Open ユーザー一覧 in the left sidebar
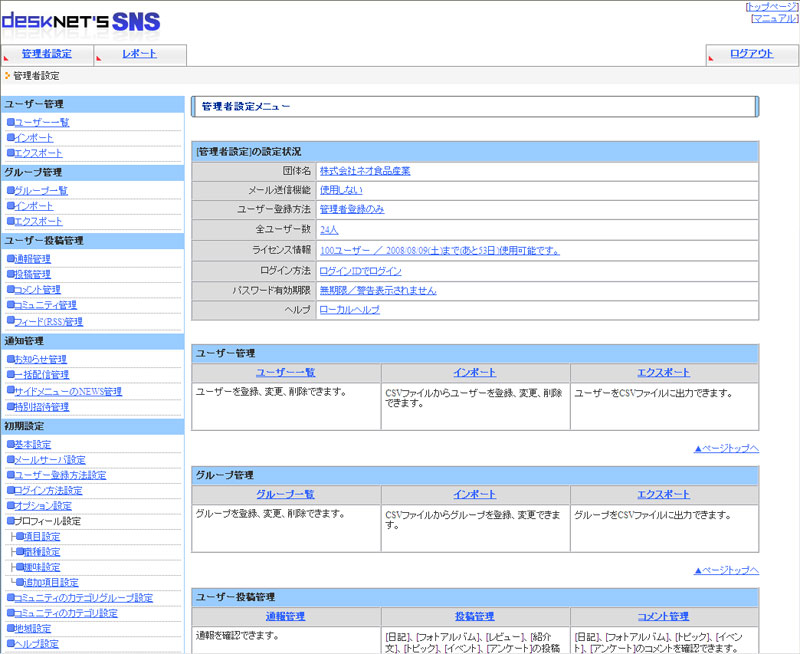This screenshot has width=800, height=654. coord(41,122)
